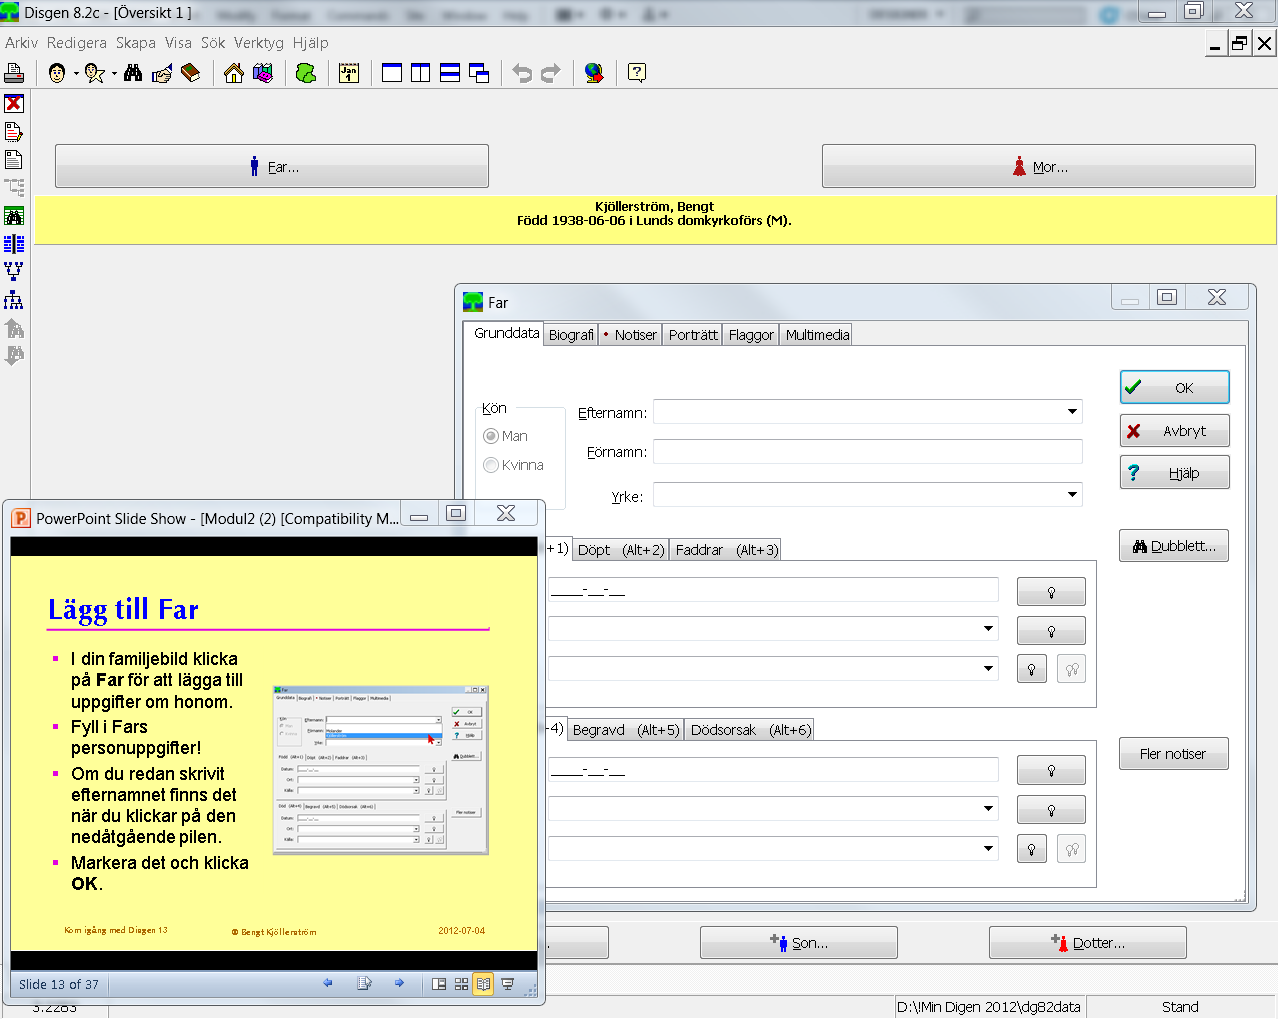The width and height of the screenshot is (1278, 1019).
Task: Click the Dubblett button
Action: 1174,546
